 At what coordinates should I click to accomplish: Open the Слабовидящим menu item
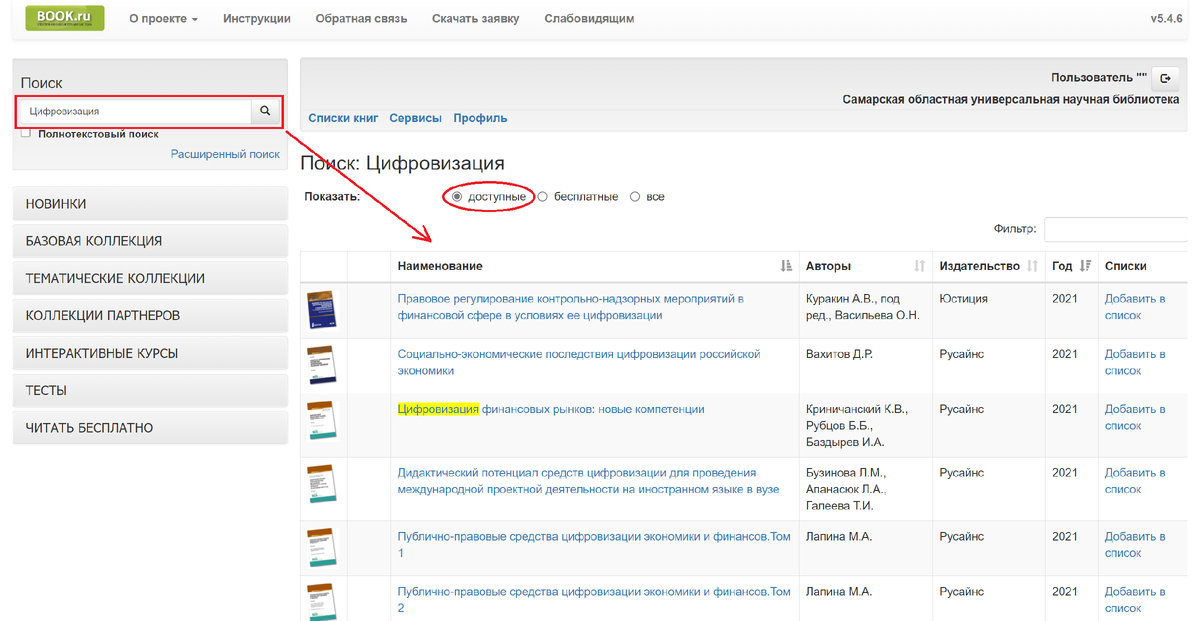click(x=589, y=19)
